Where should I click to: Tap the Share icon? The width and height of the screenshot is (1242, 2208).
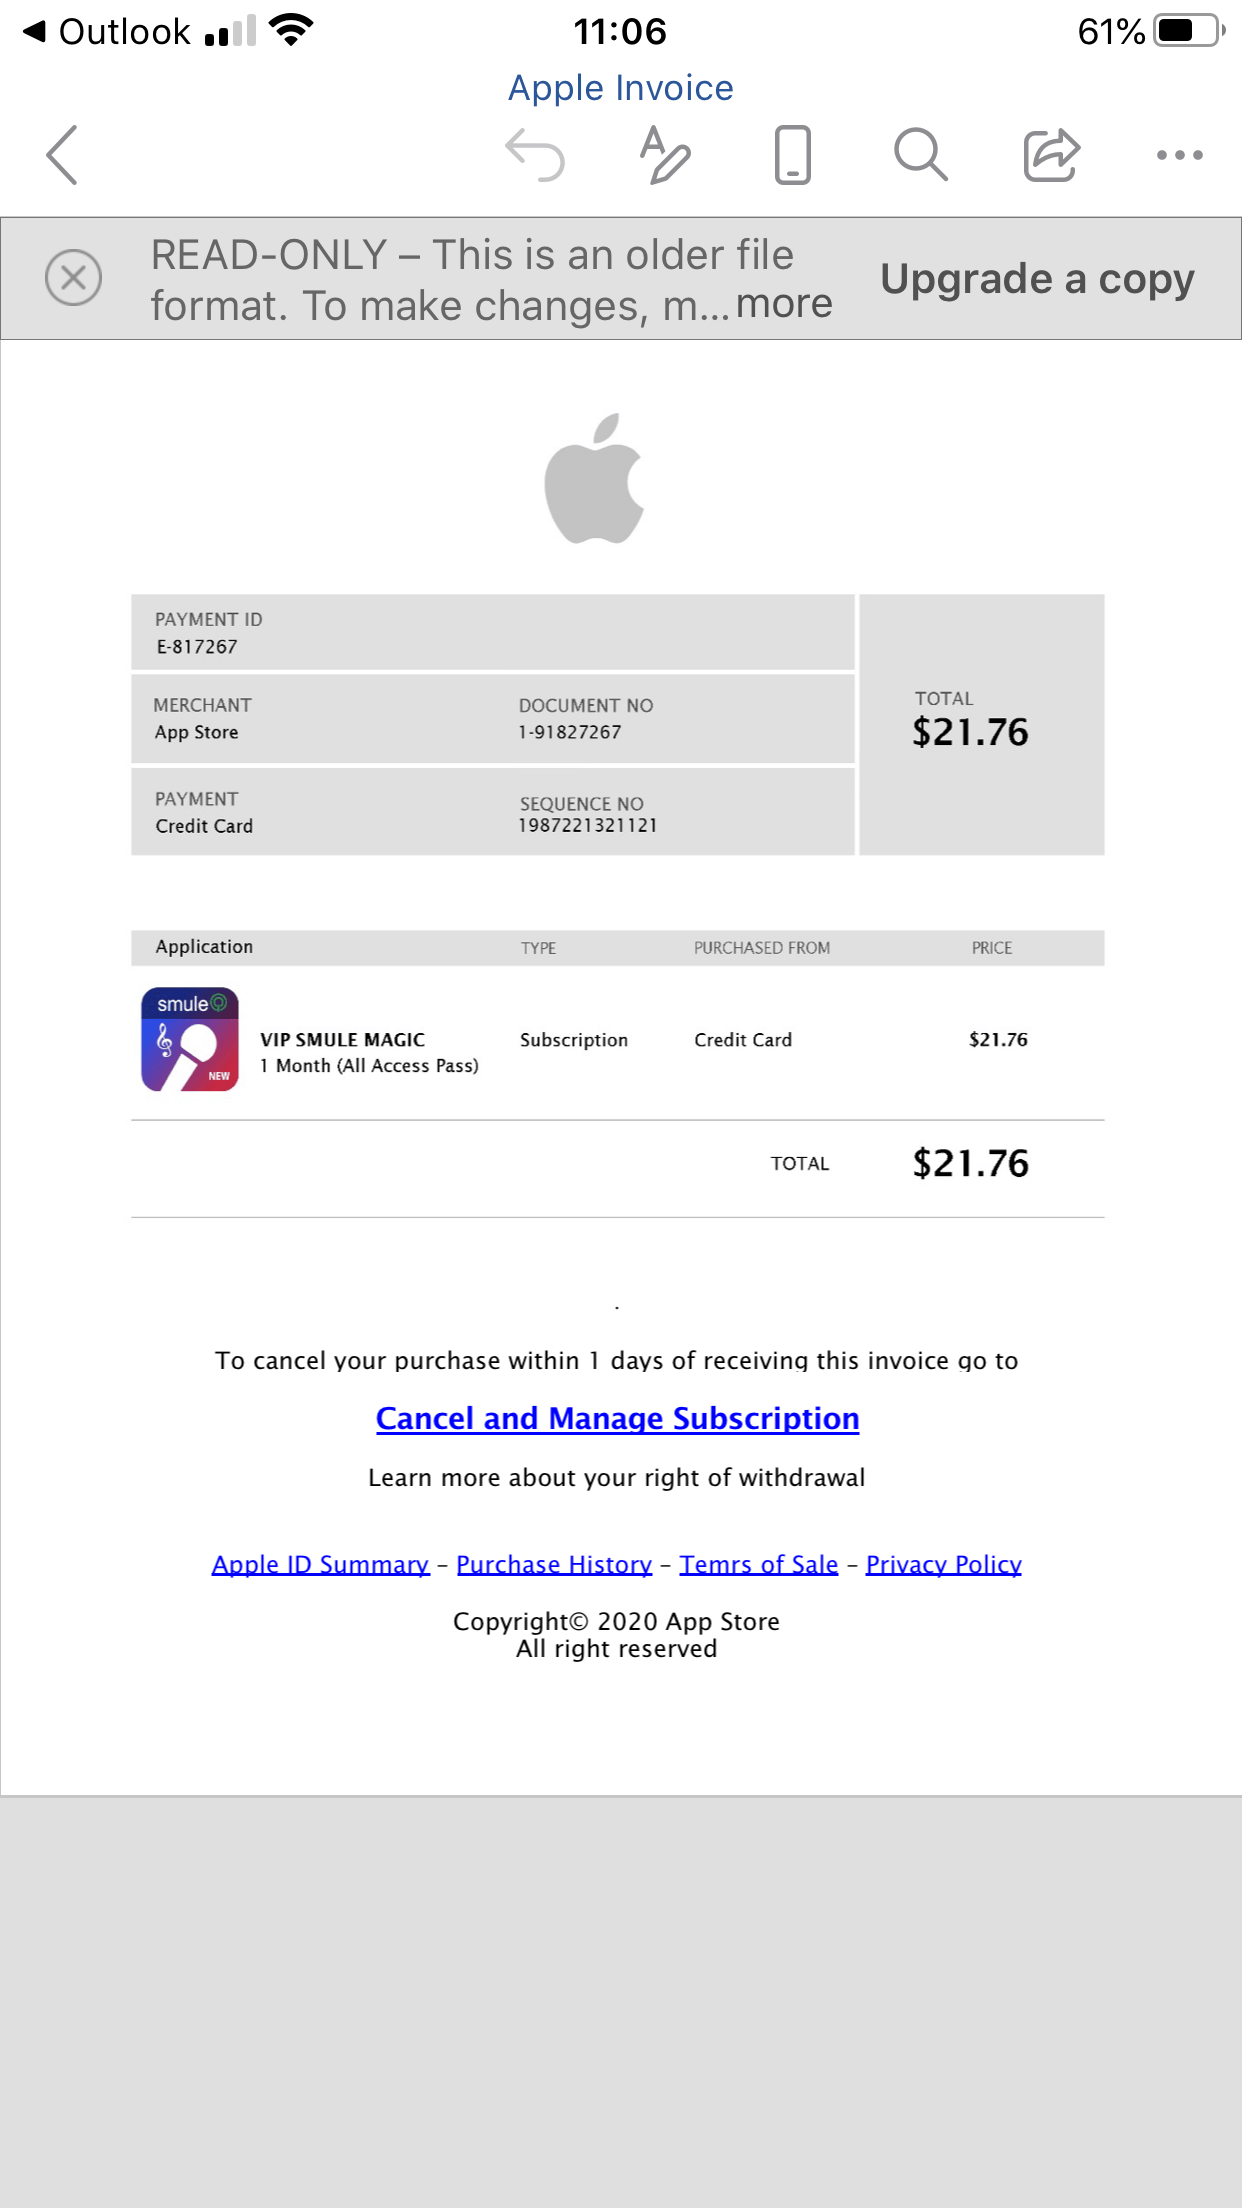pos(1050,155)
